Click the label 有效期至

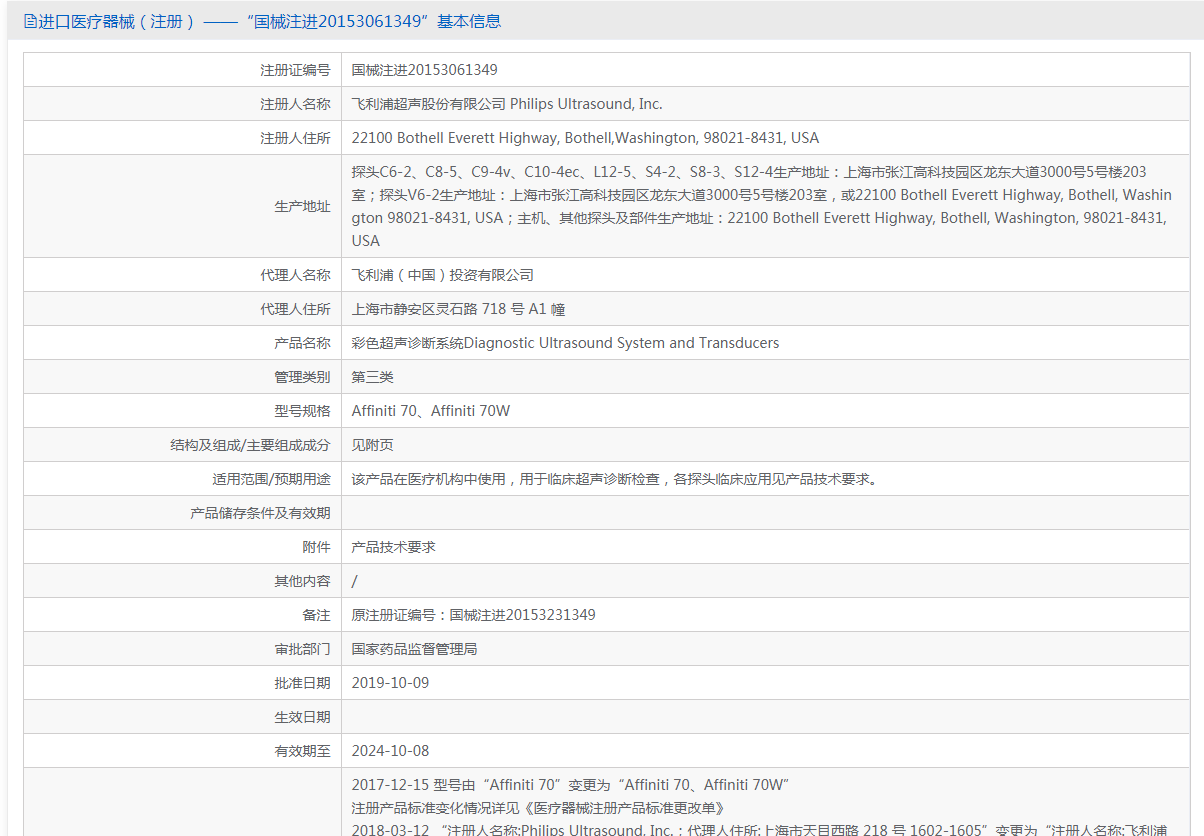(302, 751)
